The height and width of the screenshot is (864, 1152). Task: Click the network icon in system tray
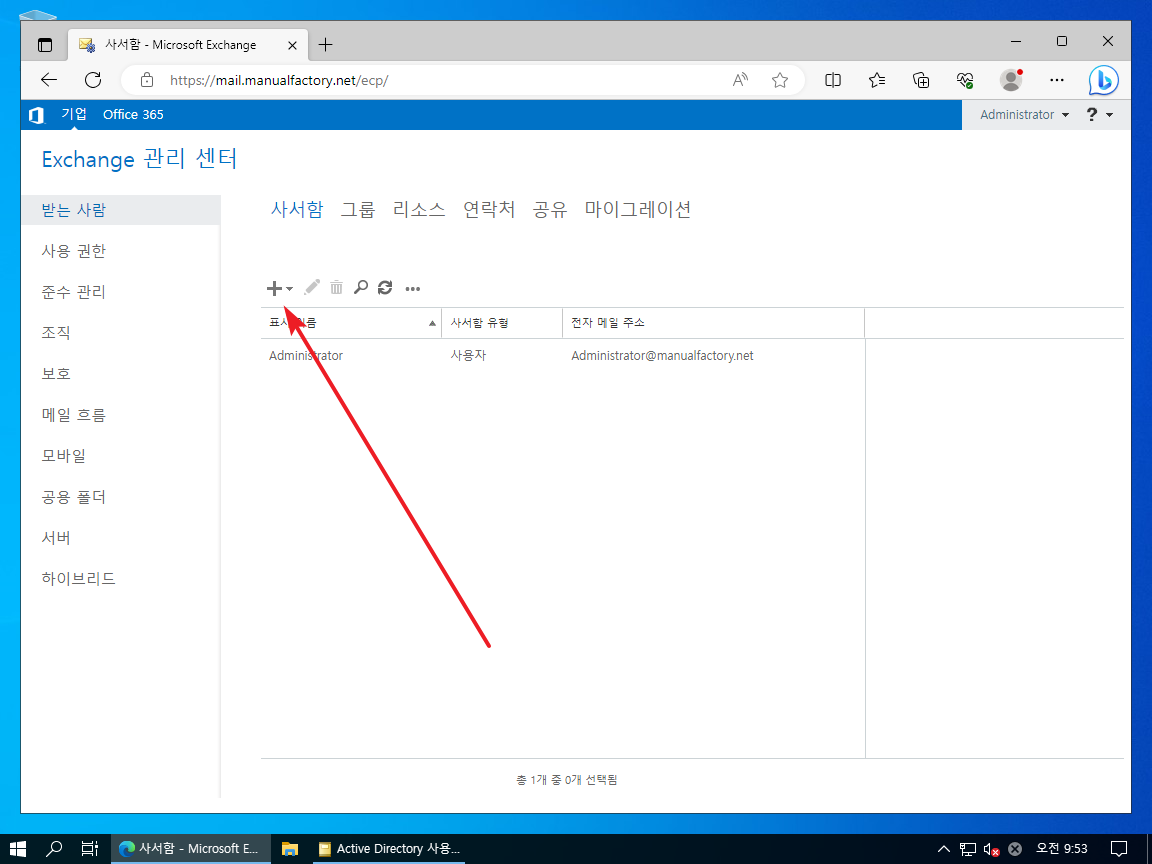[968, 849]
